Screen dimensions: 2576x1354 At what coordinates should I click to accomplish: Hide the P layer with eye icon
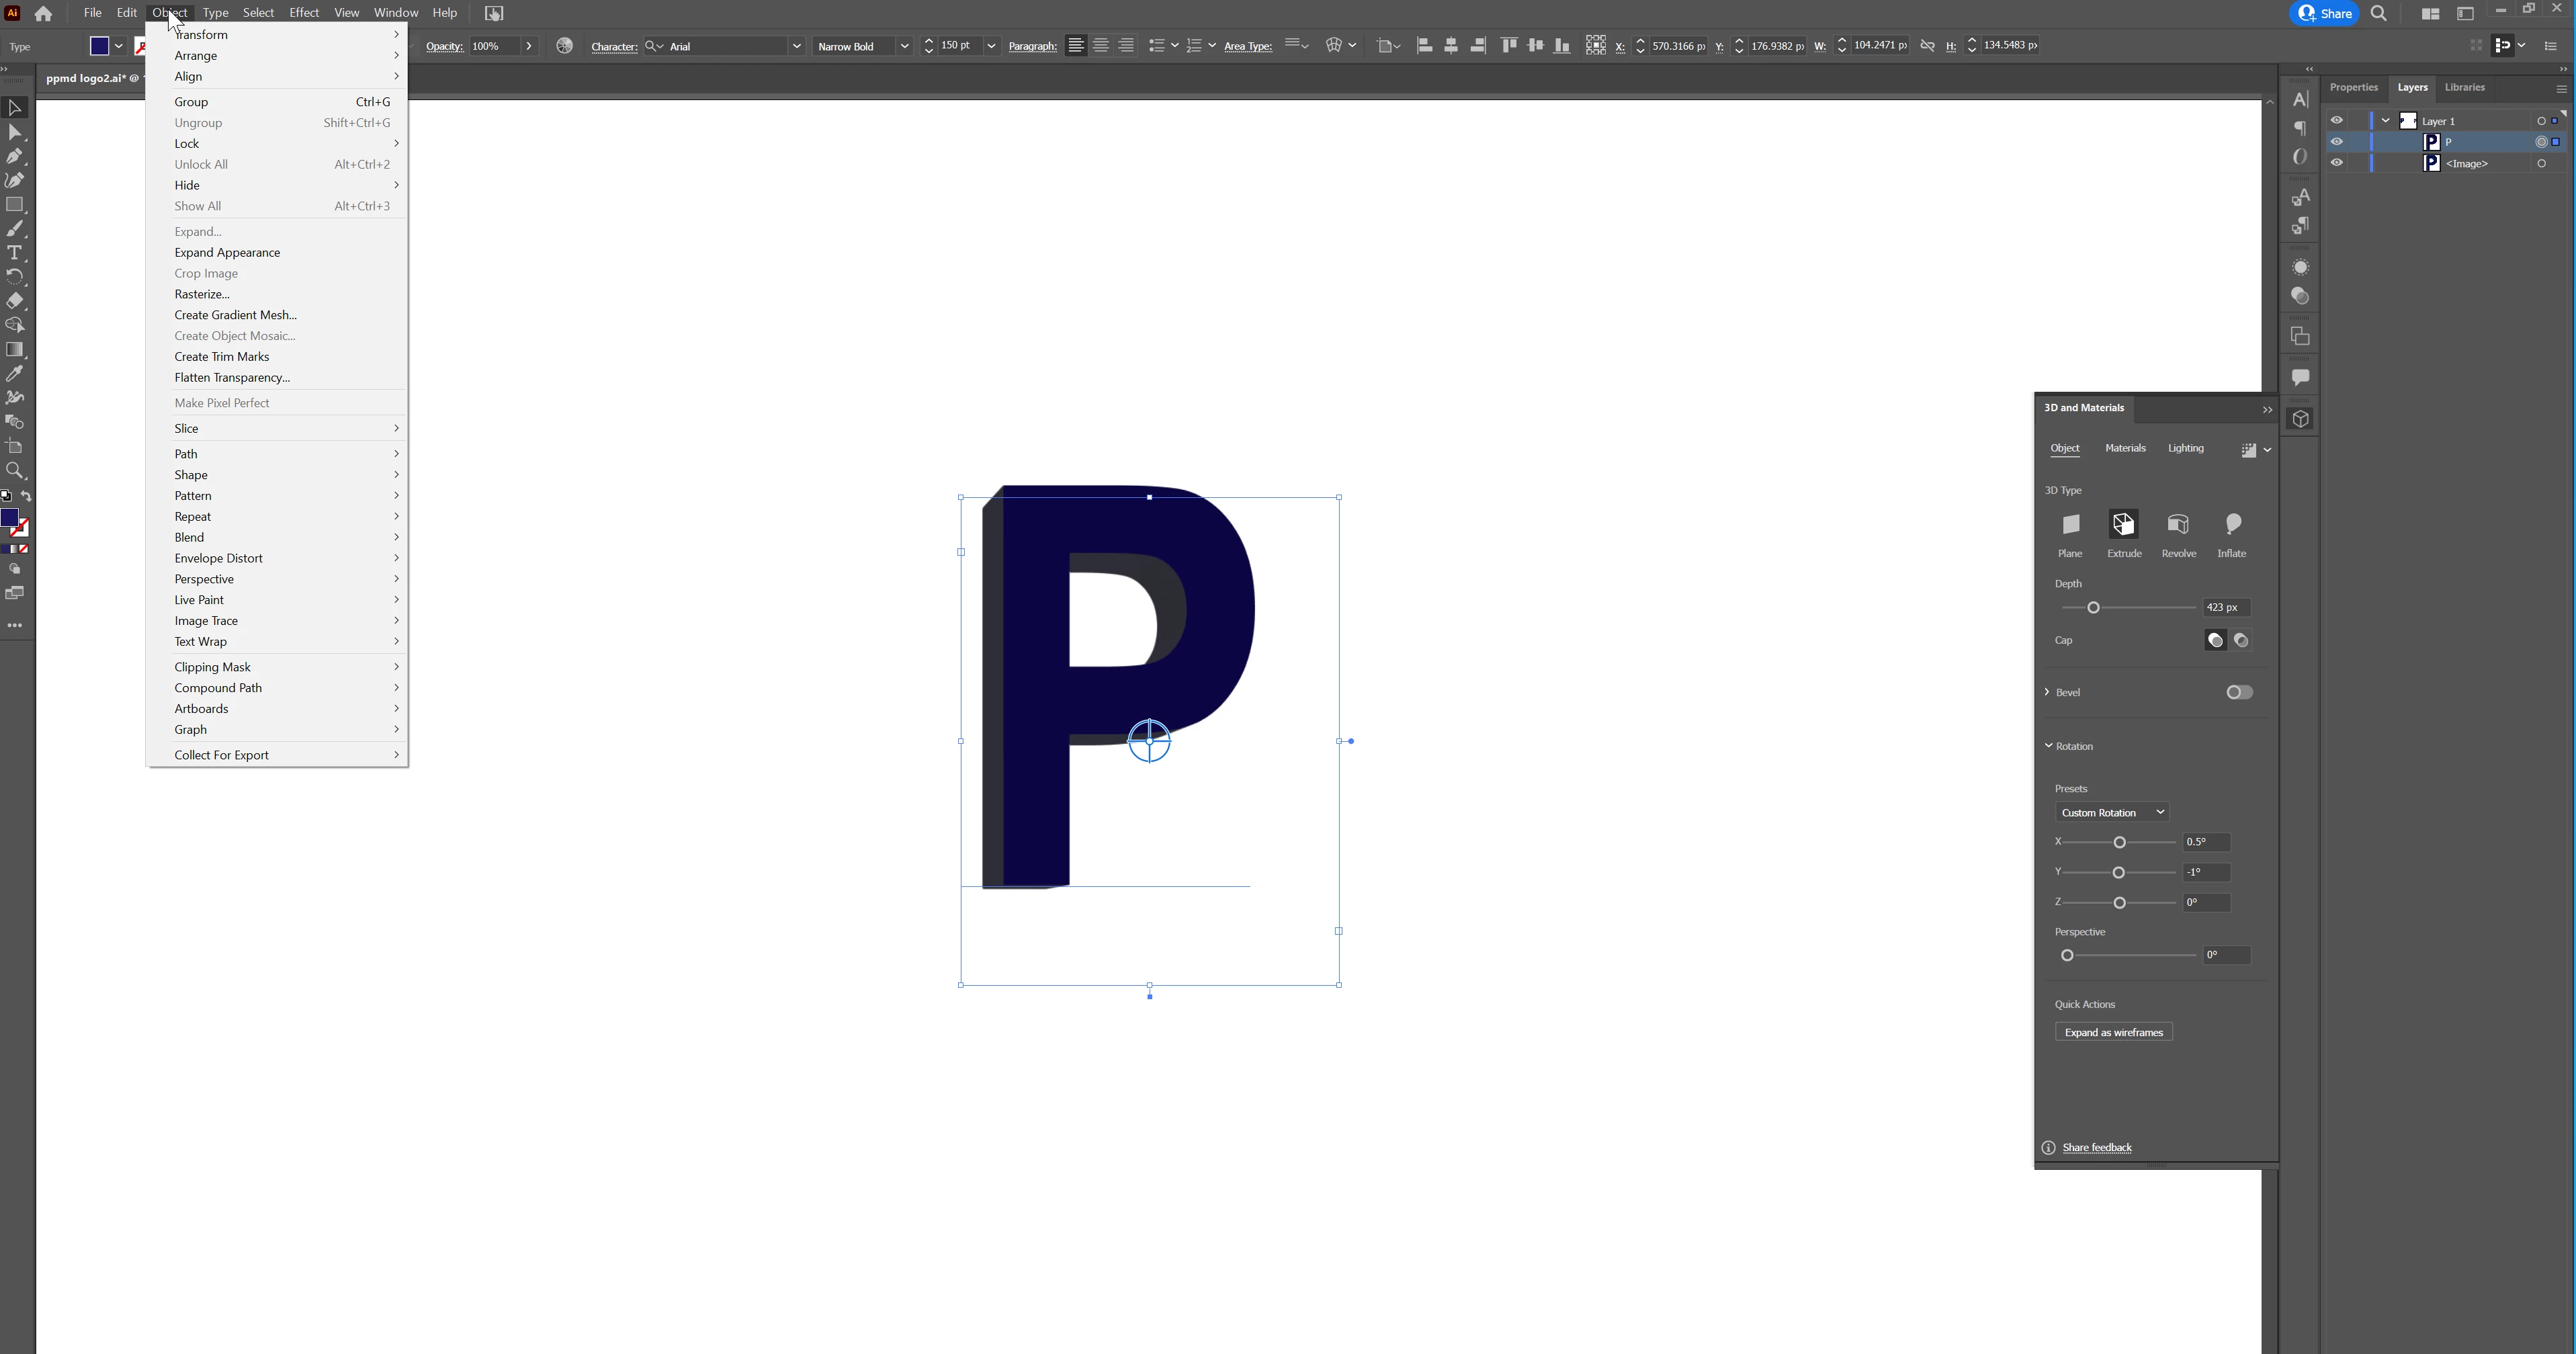pyautogui.click(x=2337, y=142)
